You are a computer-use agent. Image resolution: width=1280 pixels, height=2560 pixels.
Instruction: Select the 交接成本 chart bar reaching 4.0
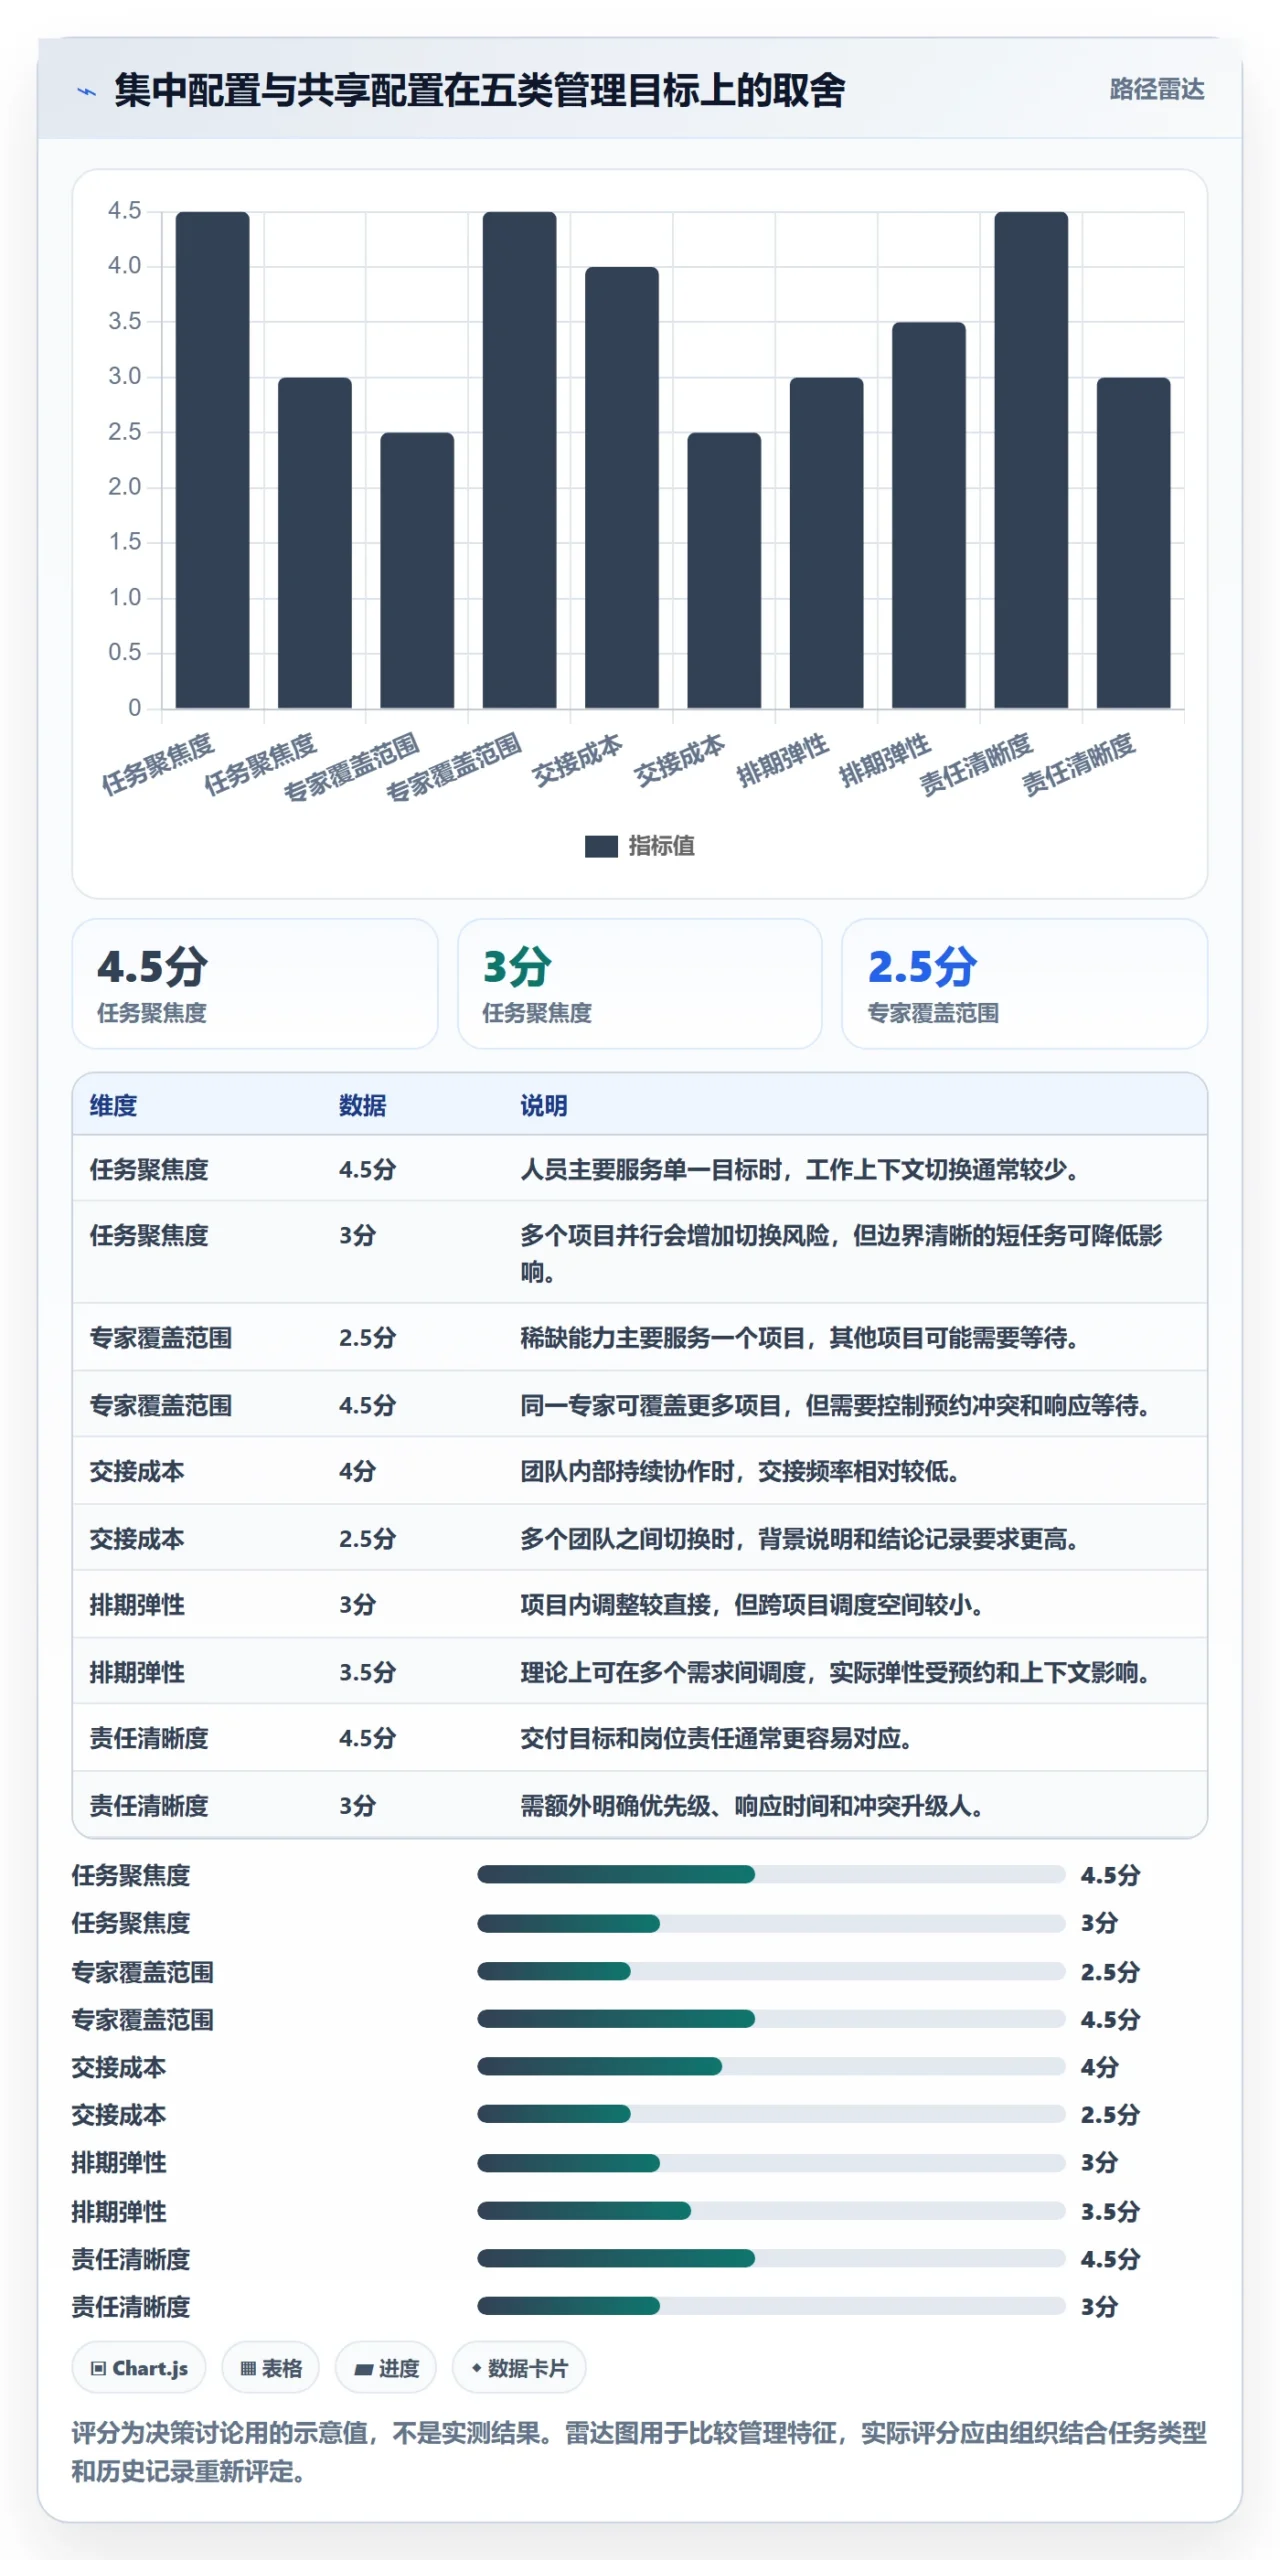(622, 487)
